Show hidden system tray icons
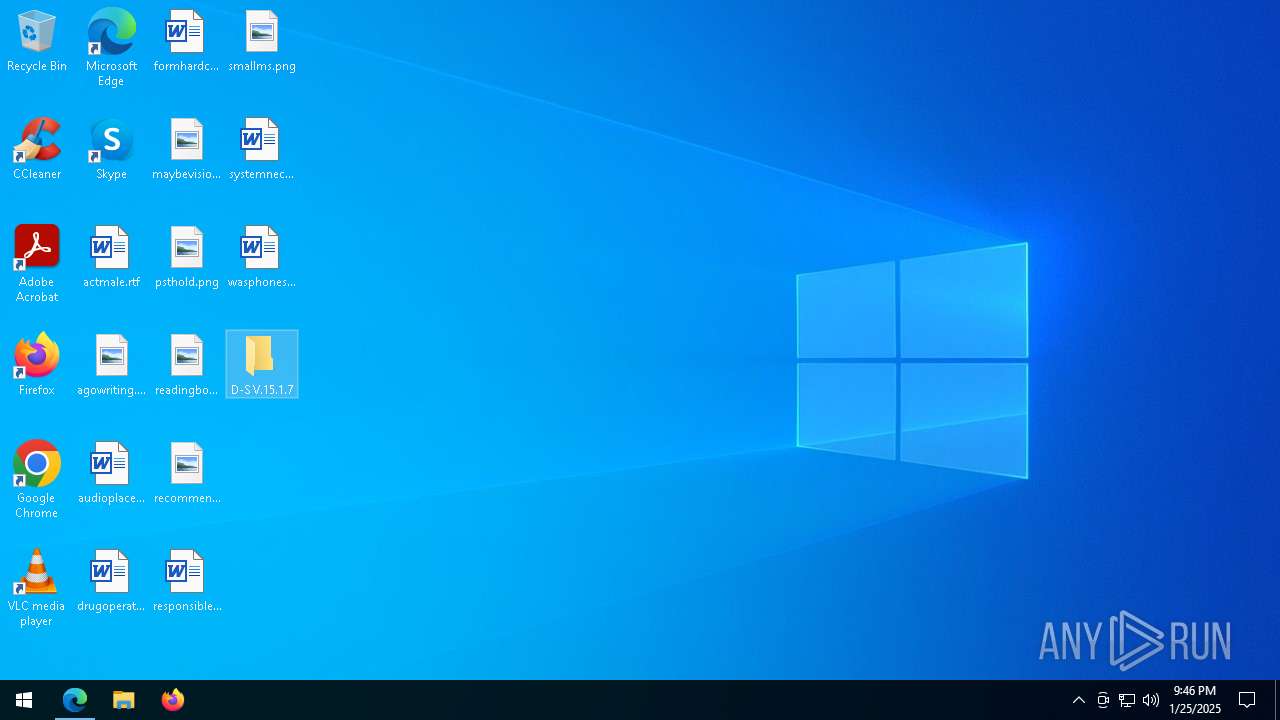1280x720 pixels. pos(1079,700)
